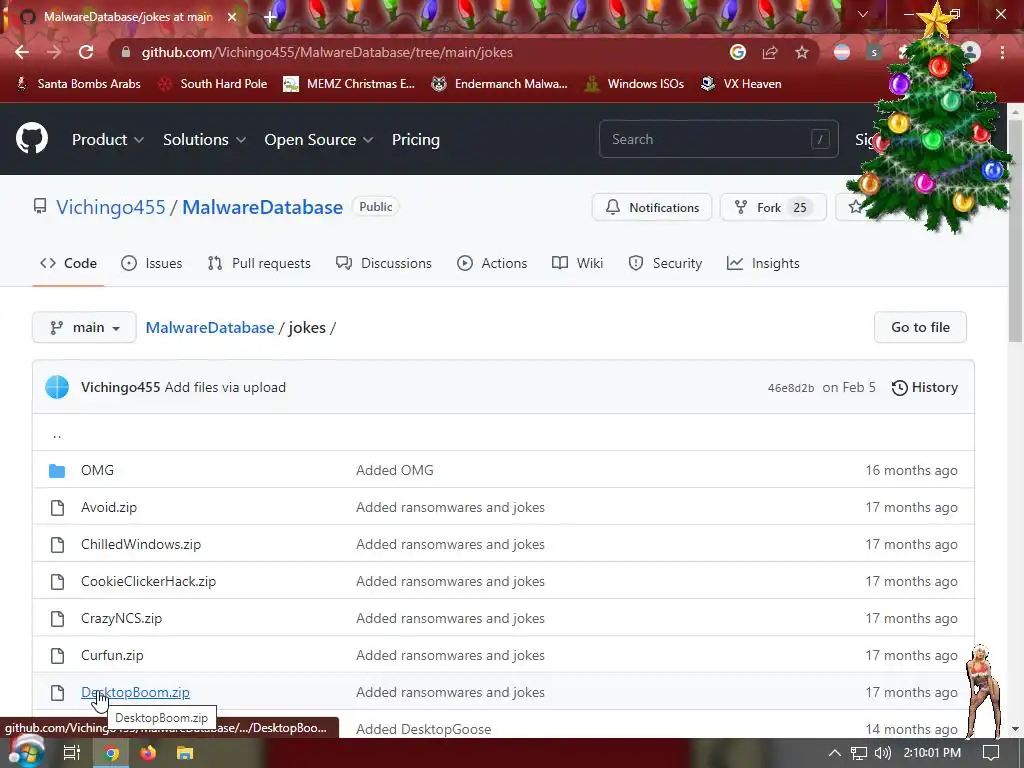1024x768 pixels.
Task: Close the MalwareDatabase/jokes tab
Action: [x=232, y=17]
